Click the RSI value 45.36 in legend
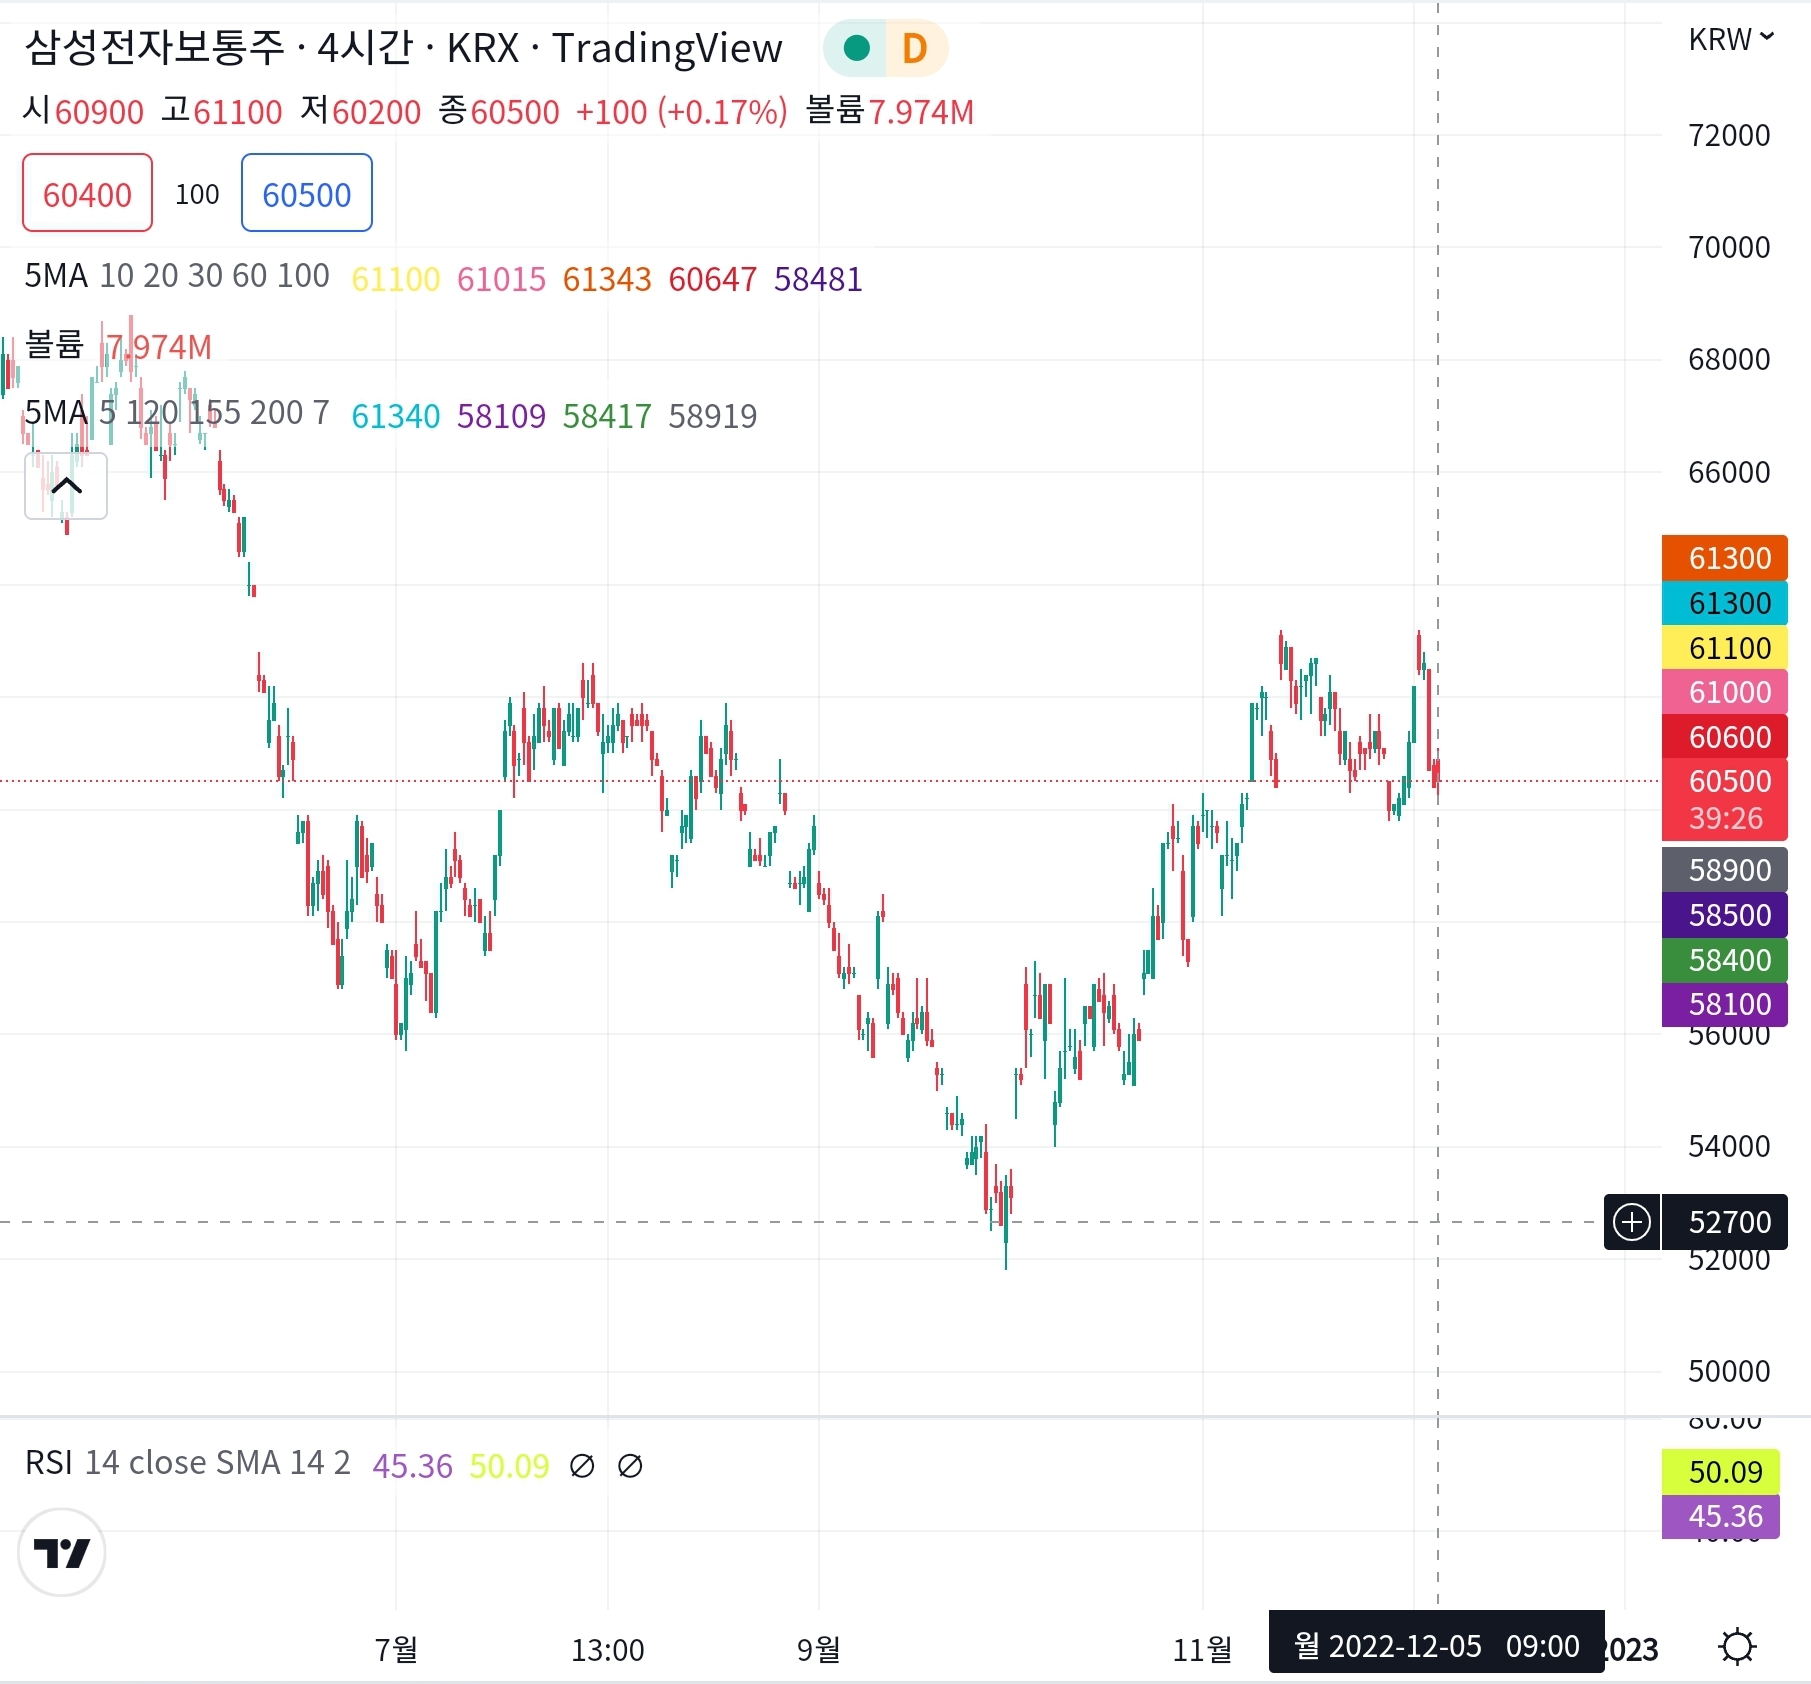This screenshot has width=1811, height=1684. tap(412, 1466)
